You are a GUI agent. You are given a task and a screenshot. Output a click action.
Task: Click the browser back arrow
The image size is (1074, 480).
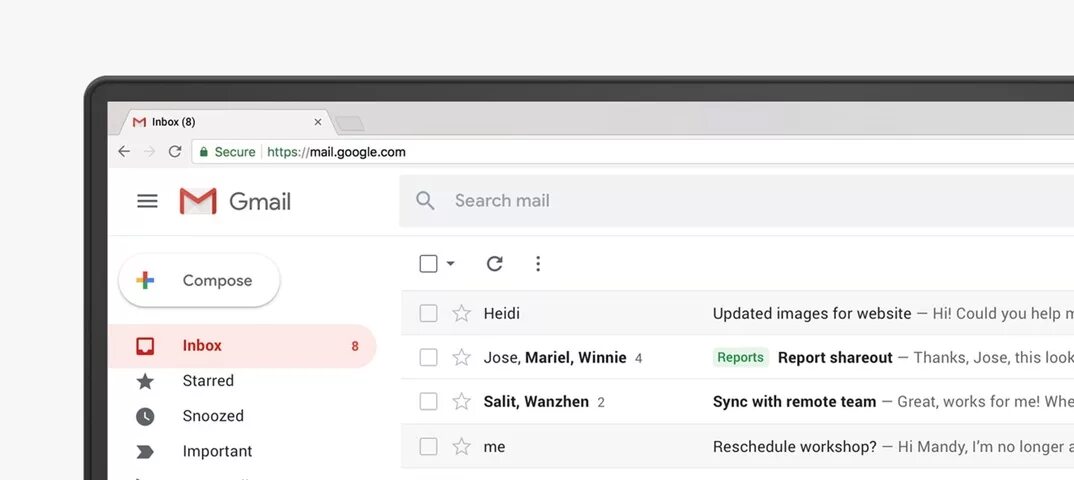[x=123, y=151]
